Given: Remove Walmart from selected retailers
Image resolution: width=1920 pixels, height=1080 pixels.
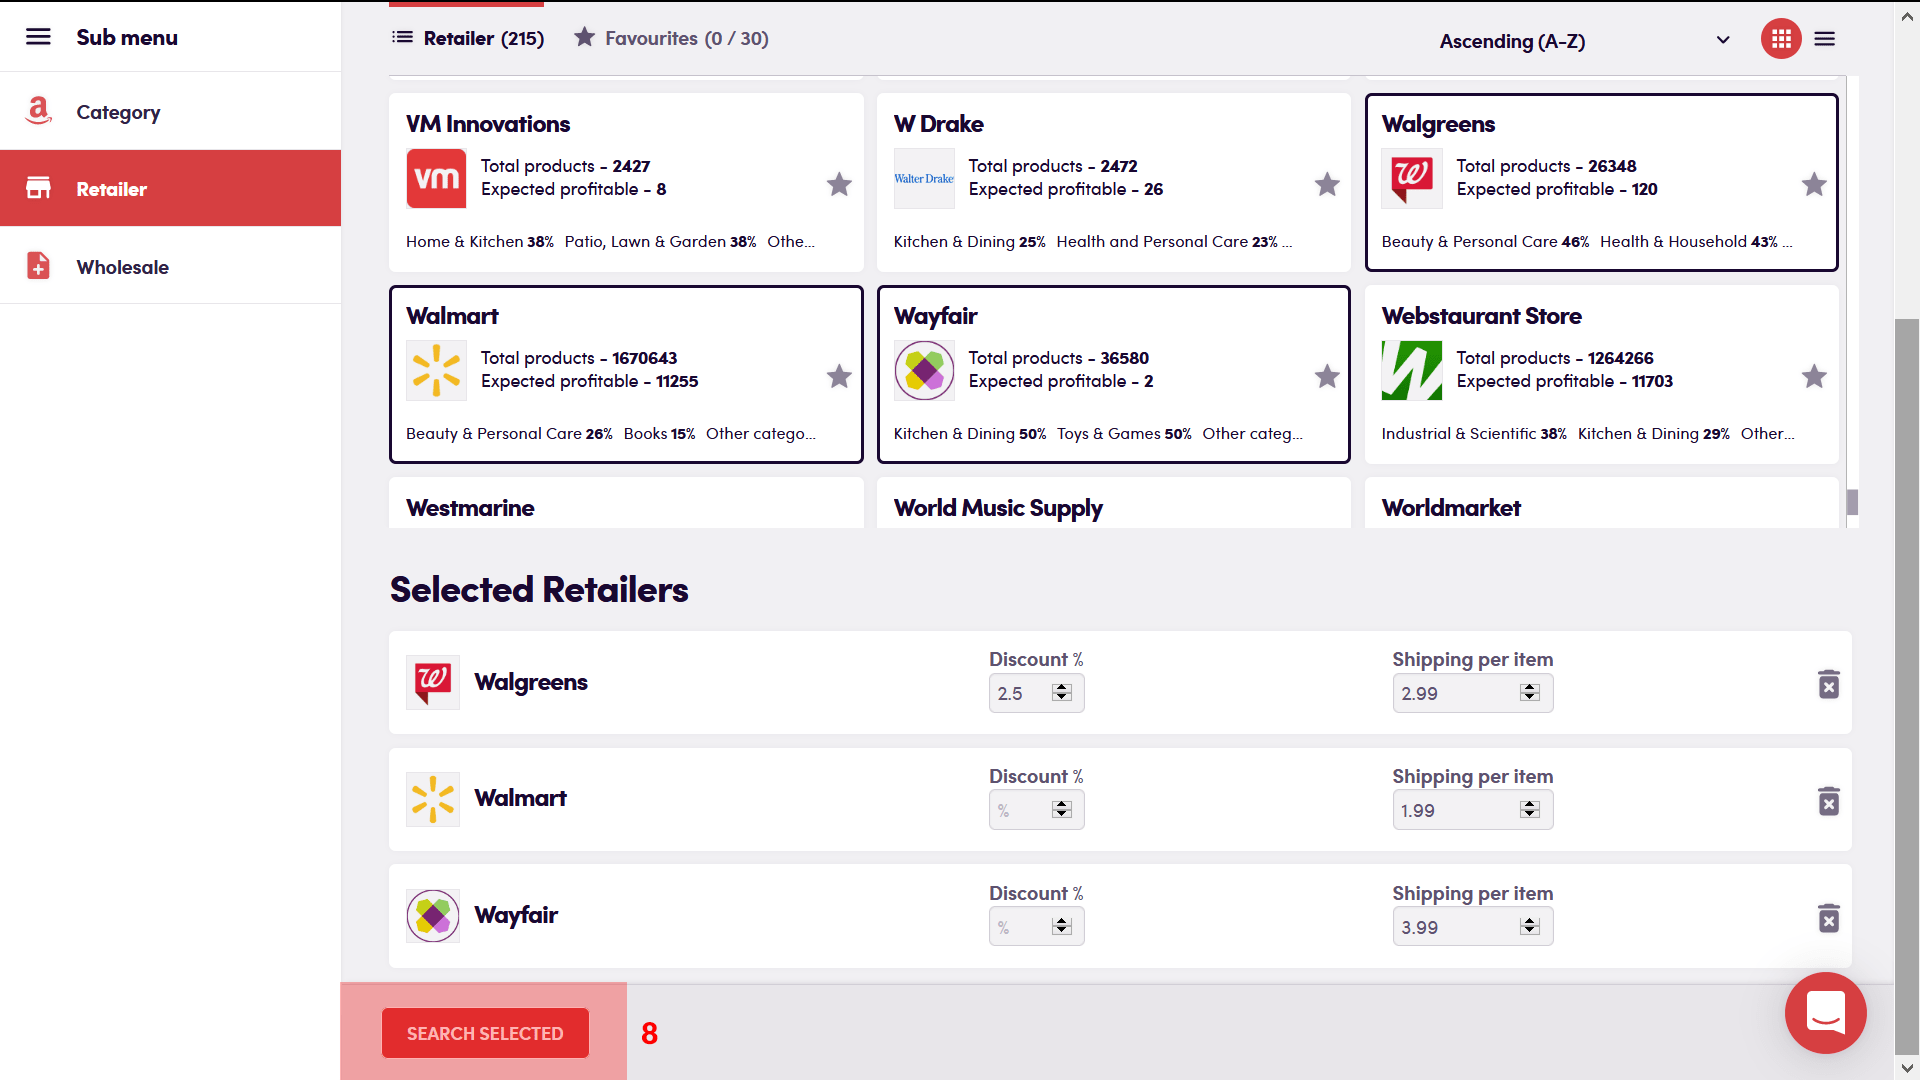Looking at the screenshot, I should [x=1829, y=801].
